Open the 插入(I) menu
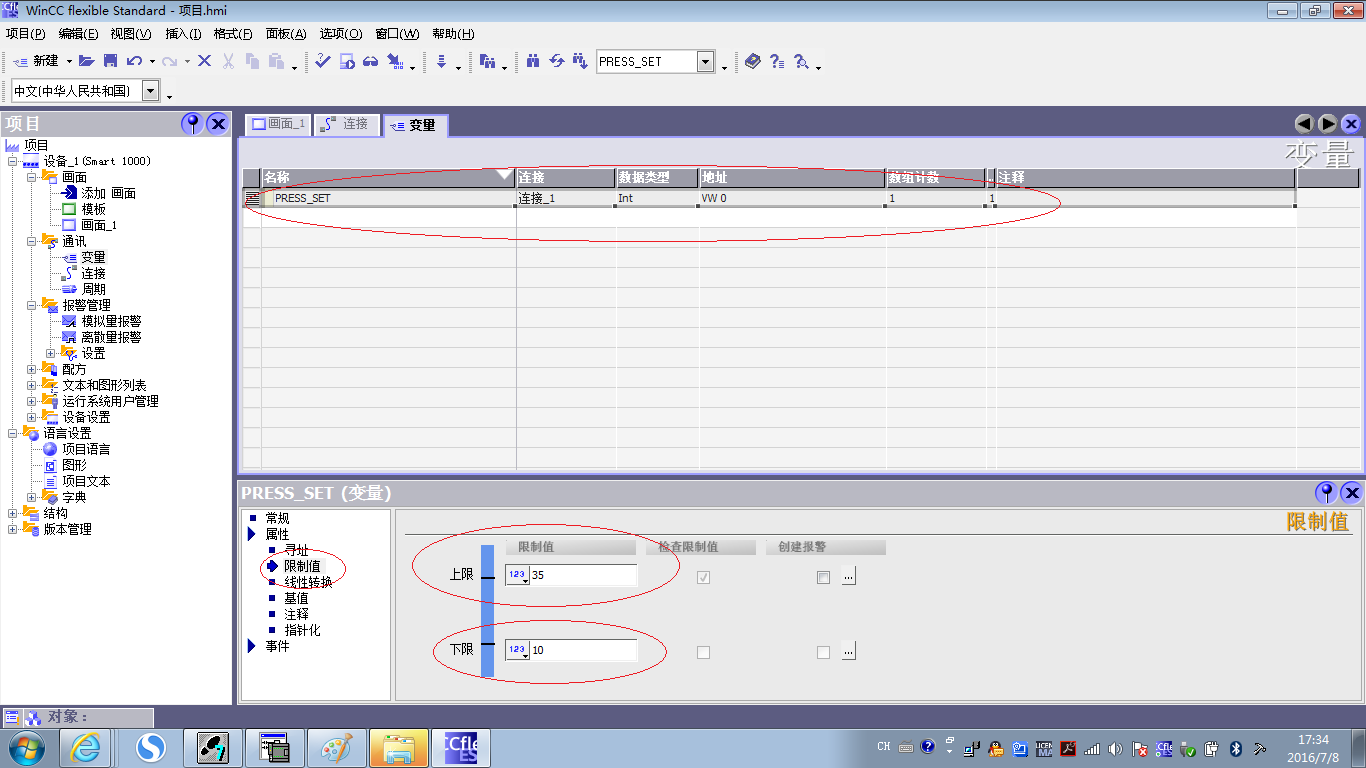 (183, 33)
